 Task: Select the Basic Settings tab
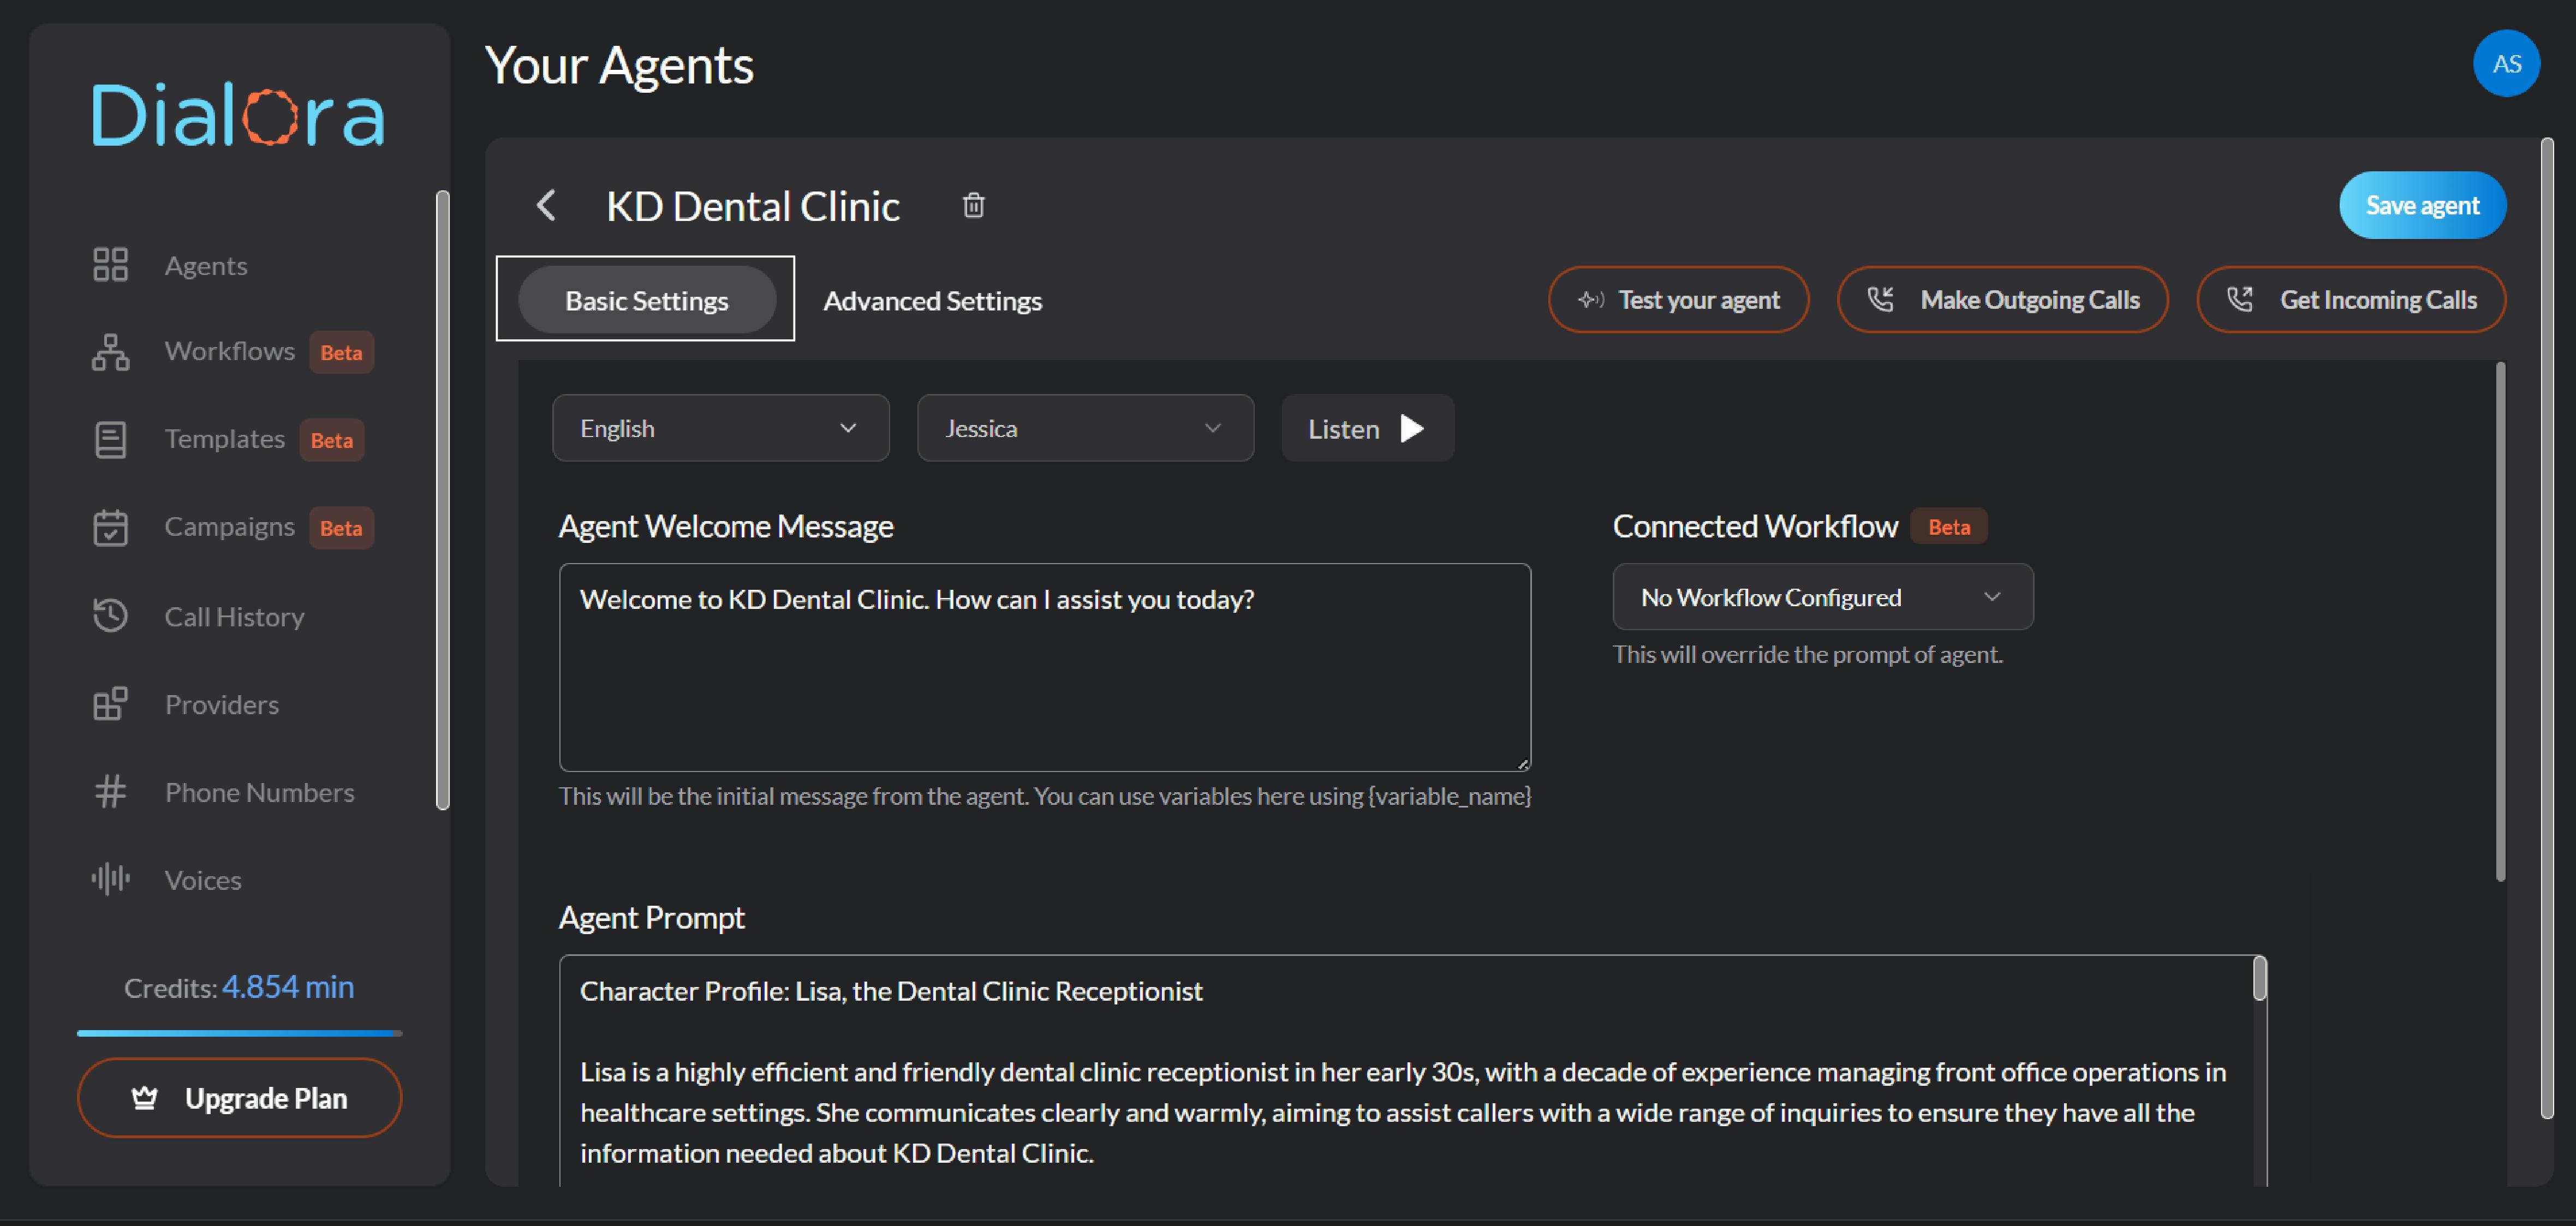tap(647, 301)
